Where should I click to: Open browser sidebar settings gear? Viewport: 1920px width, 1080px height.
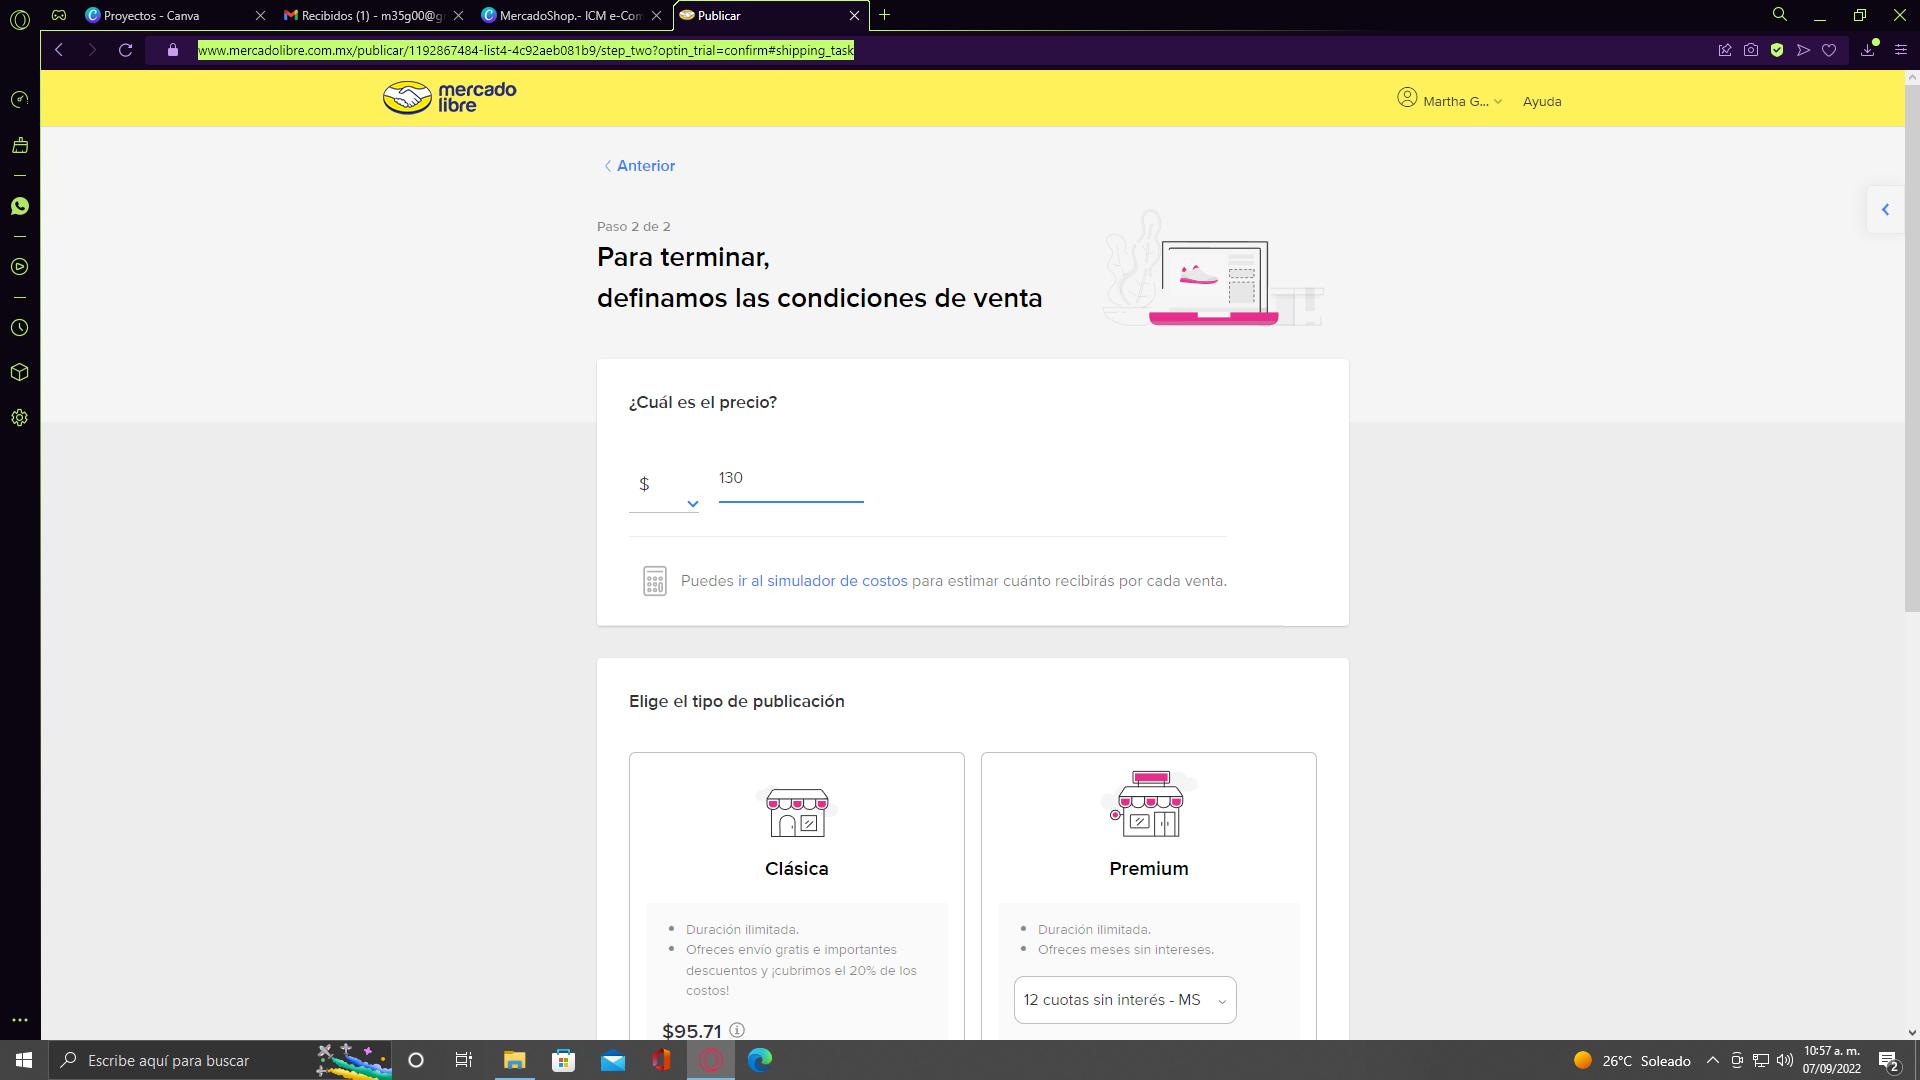pyautogui.click(x=19, y=418)
